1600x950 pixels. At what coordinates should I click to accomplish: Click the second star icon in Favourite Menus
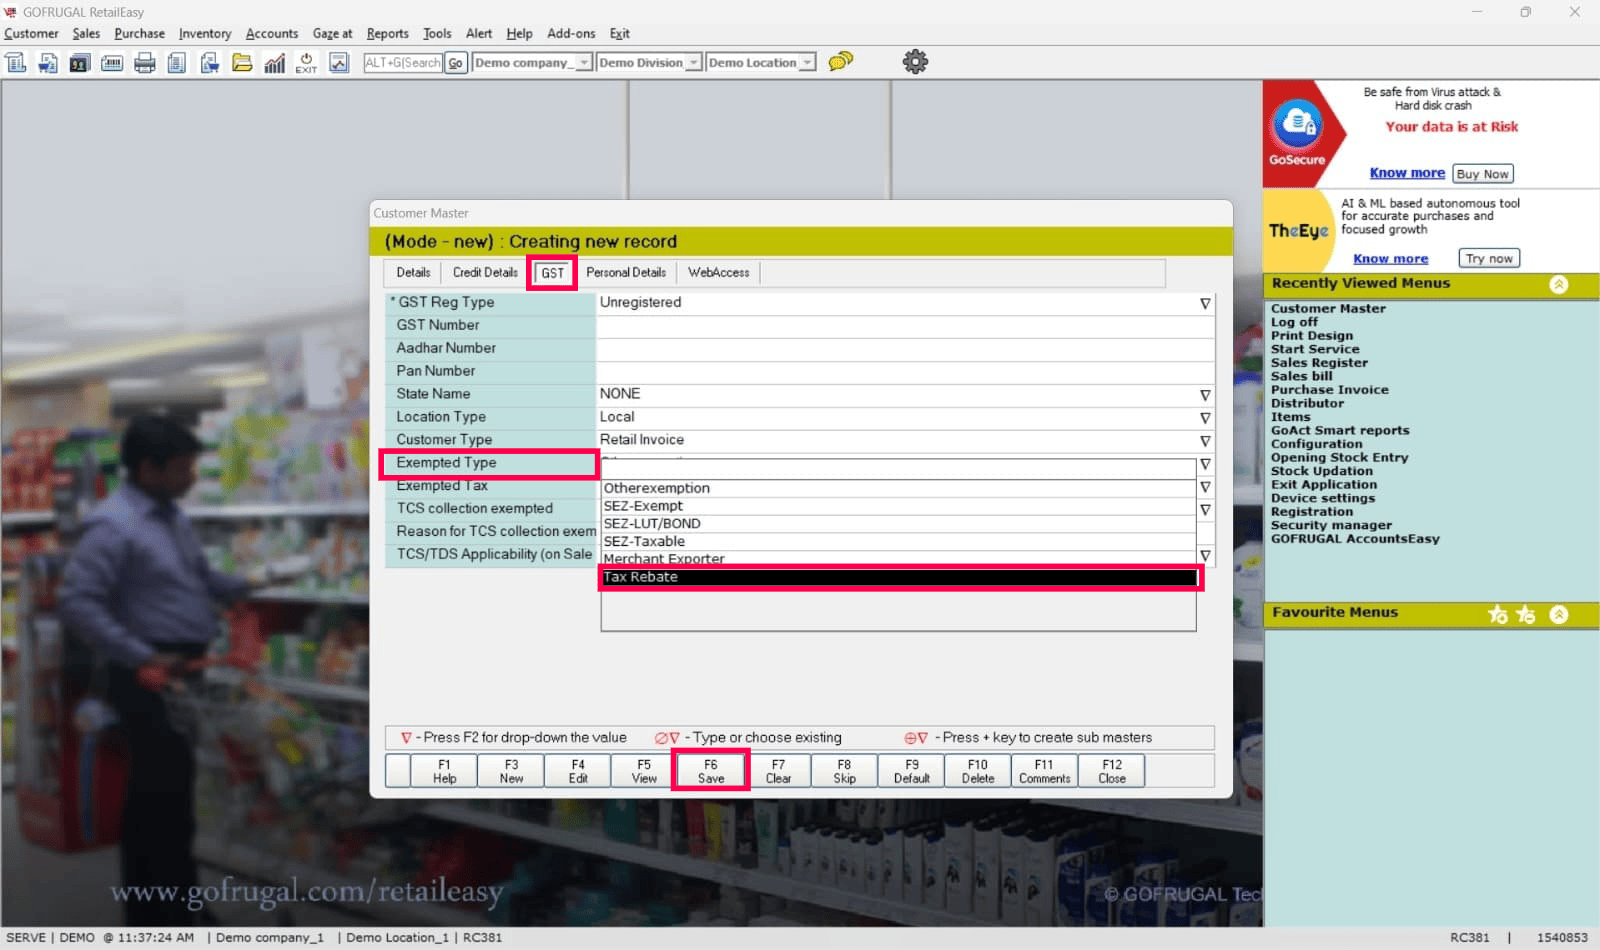click(1526, 614)
